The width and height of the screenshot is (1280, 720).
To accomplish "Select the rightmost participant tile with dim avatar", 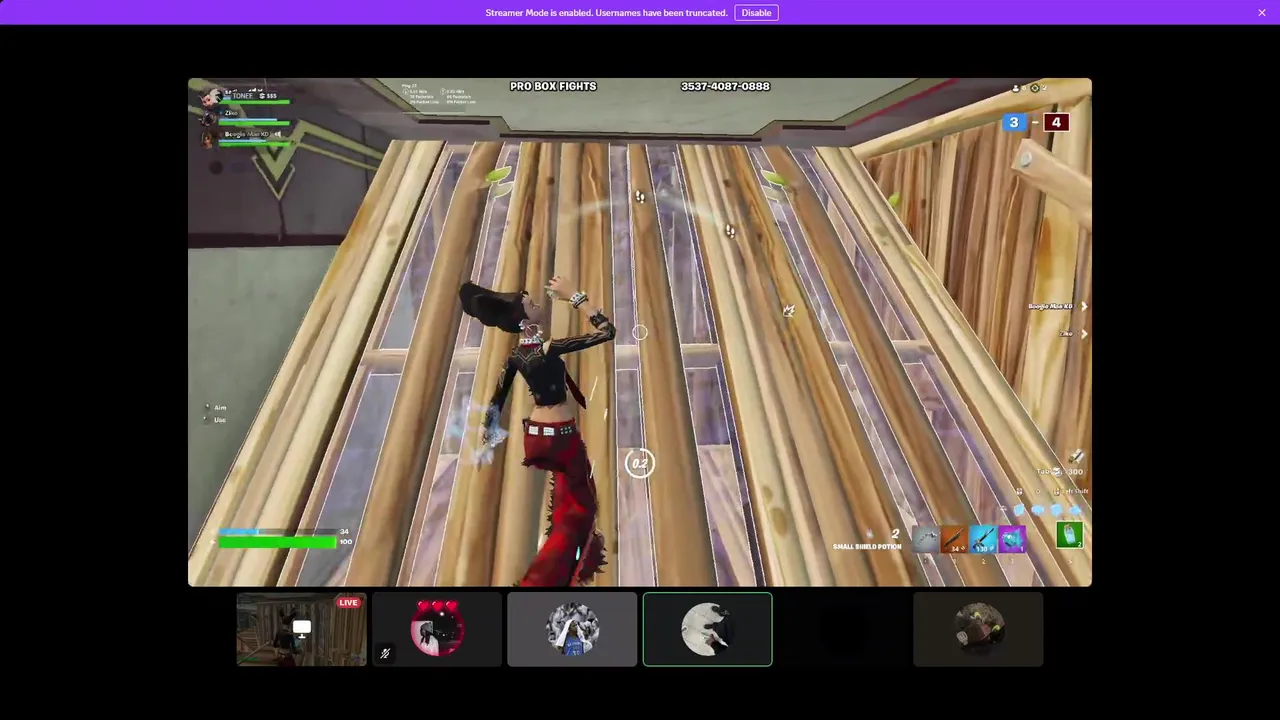I will pyautogui.click(x=978, y=629).
